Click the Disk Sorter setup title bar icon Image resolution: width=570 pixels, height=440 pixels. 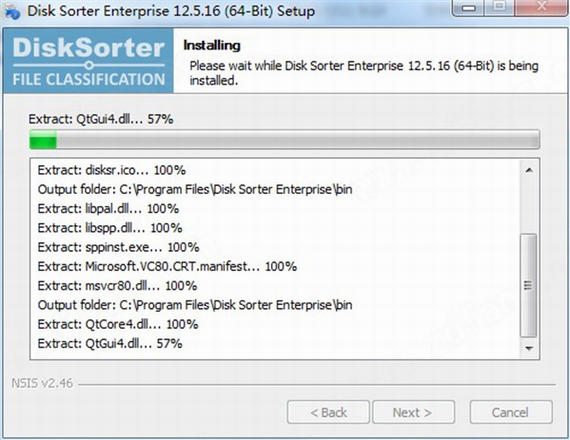tap(12, 11)
